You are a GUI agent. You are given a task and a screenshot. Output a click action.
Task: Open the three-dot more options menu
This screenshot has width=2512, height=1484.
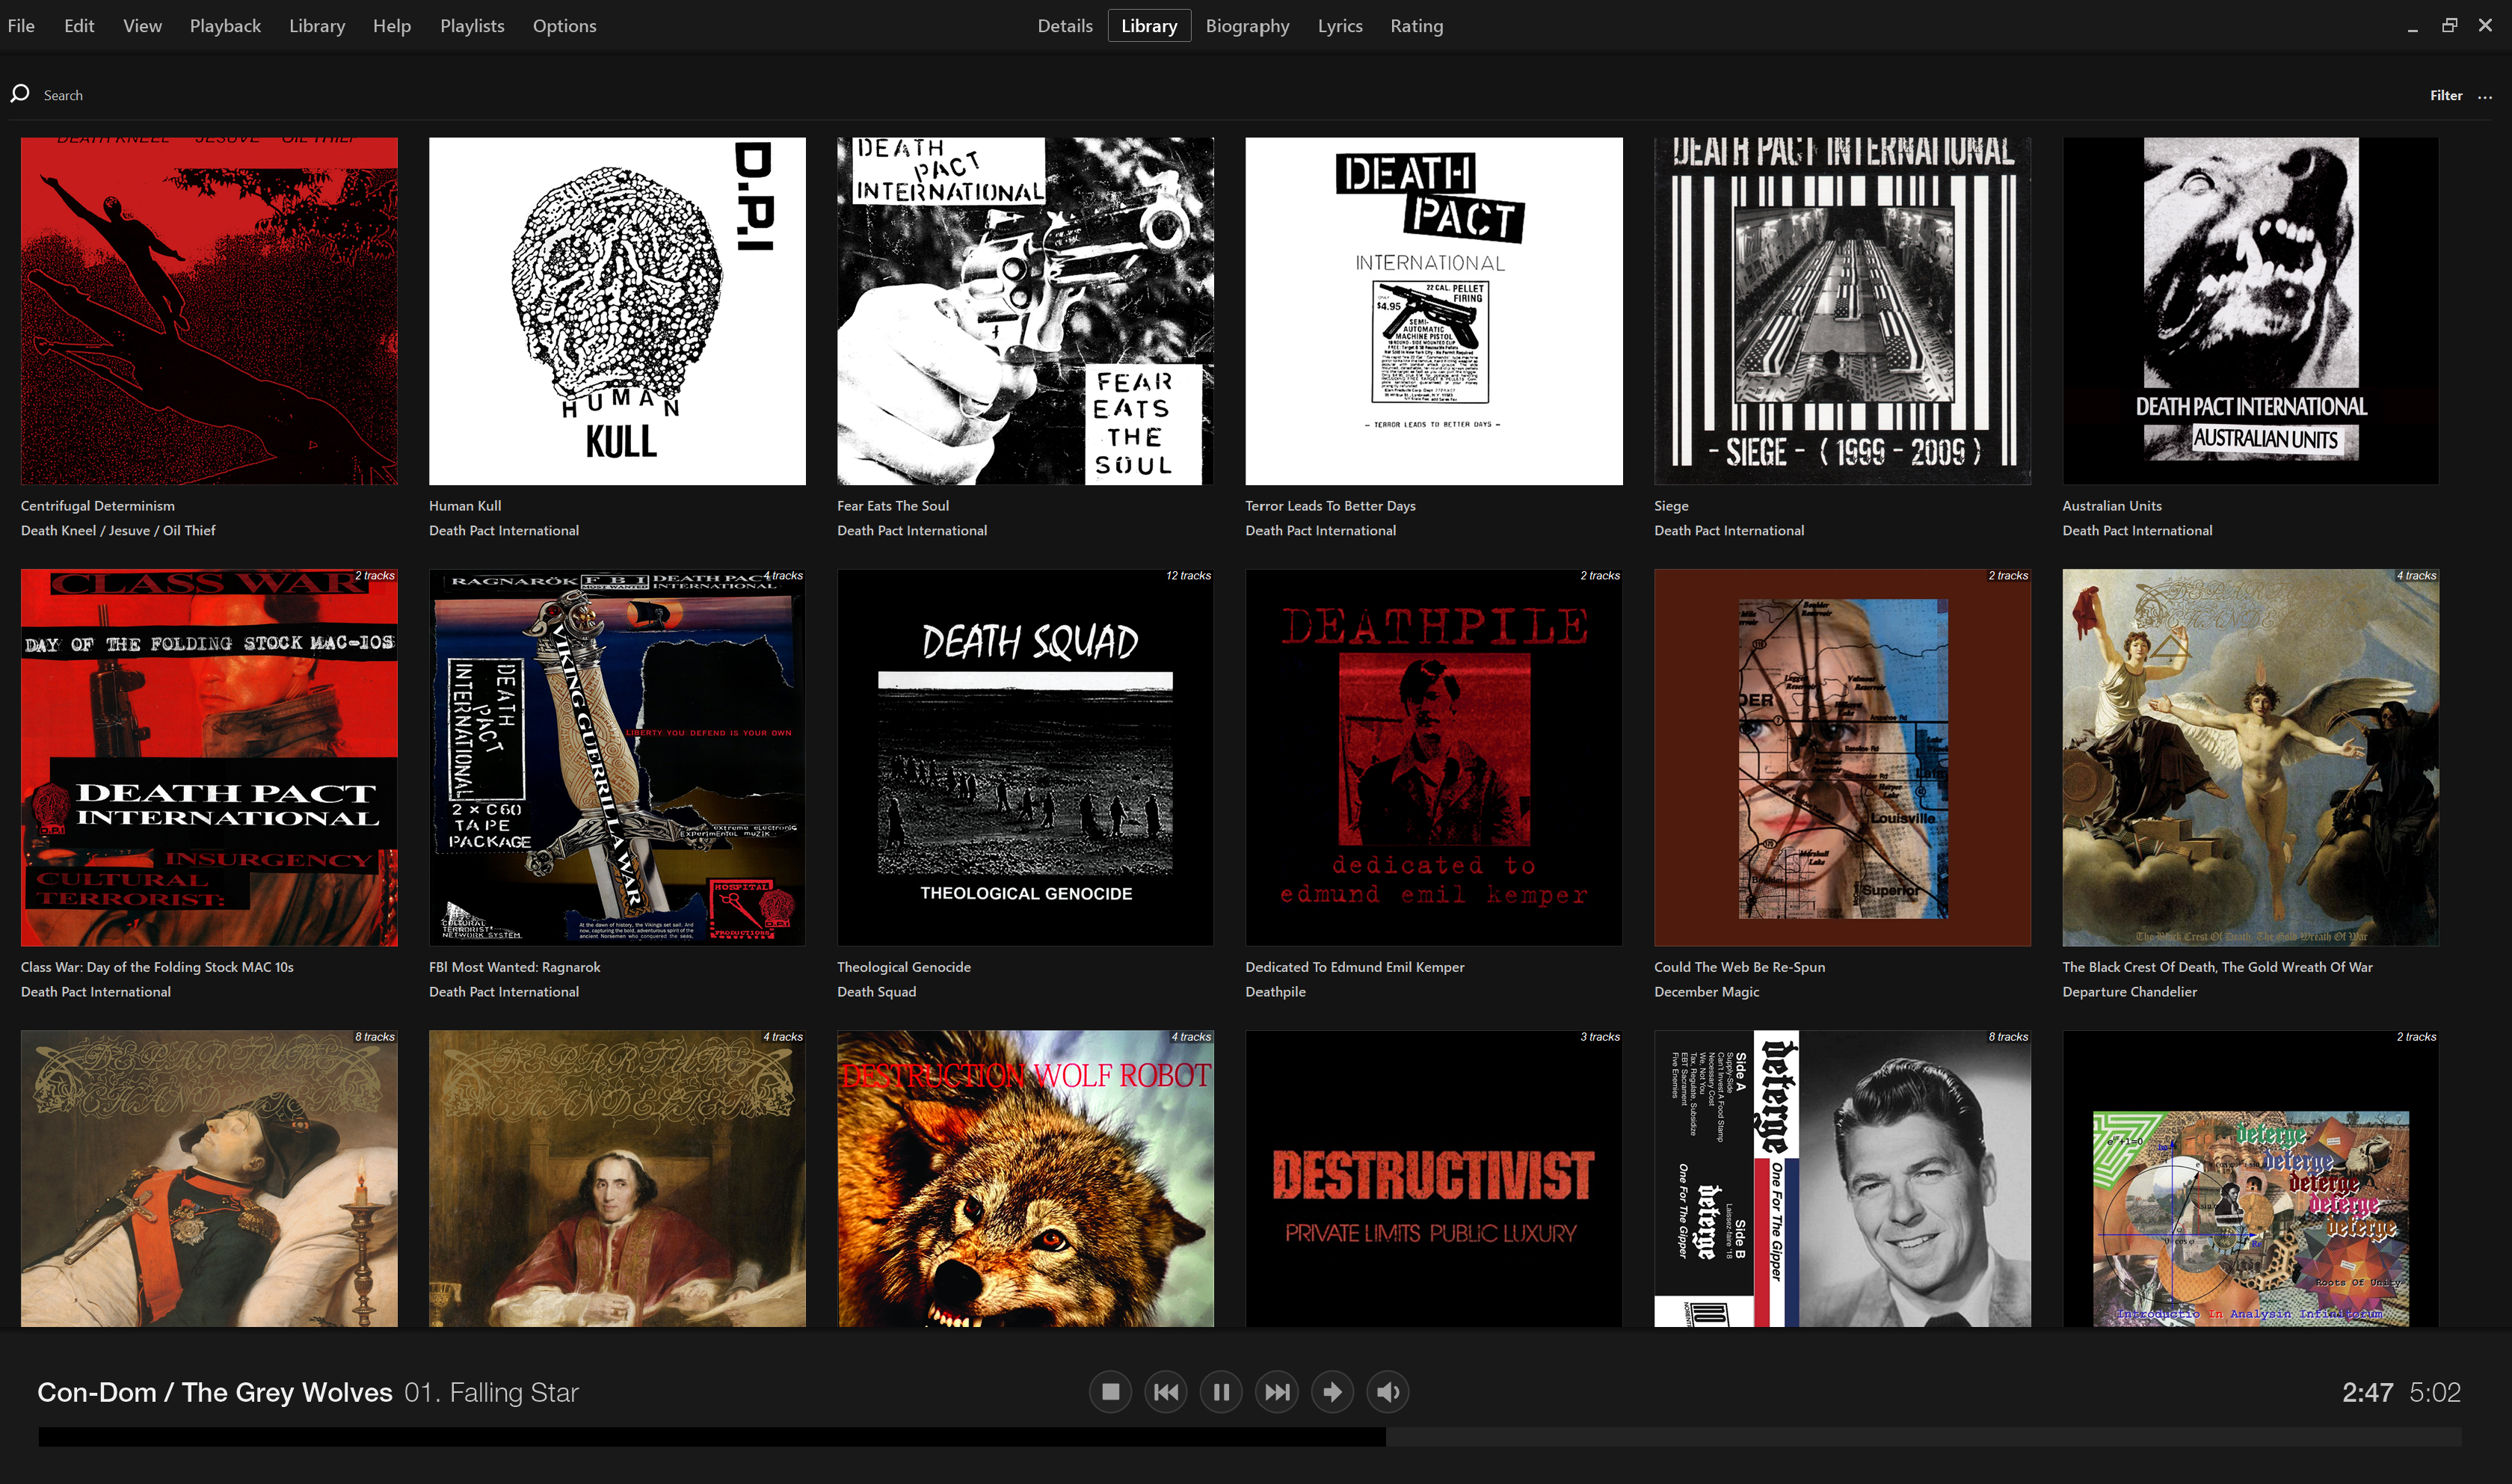2485,96
